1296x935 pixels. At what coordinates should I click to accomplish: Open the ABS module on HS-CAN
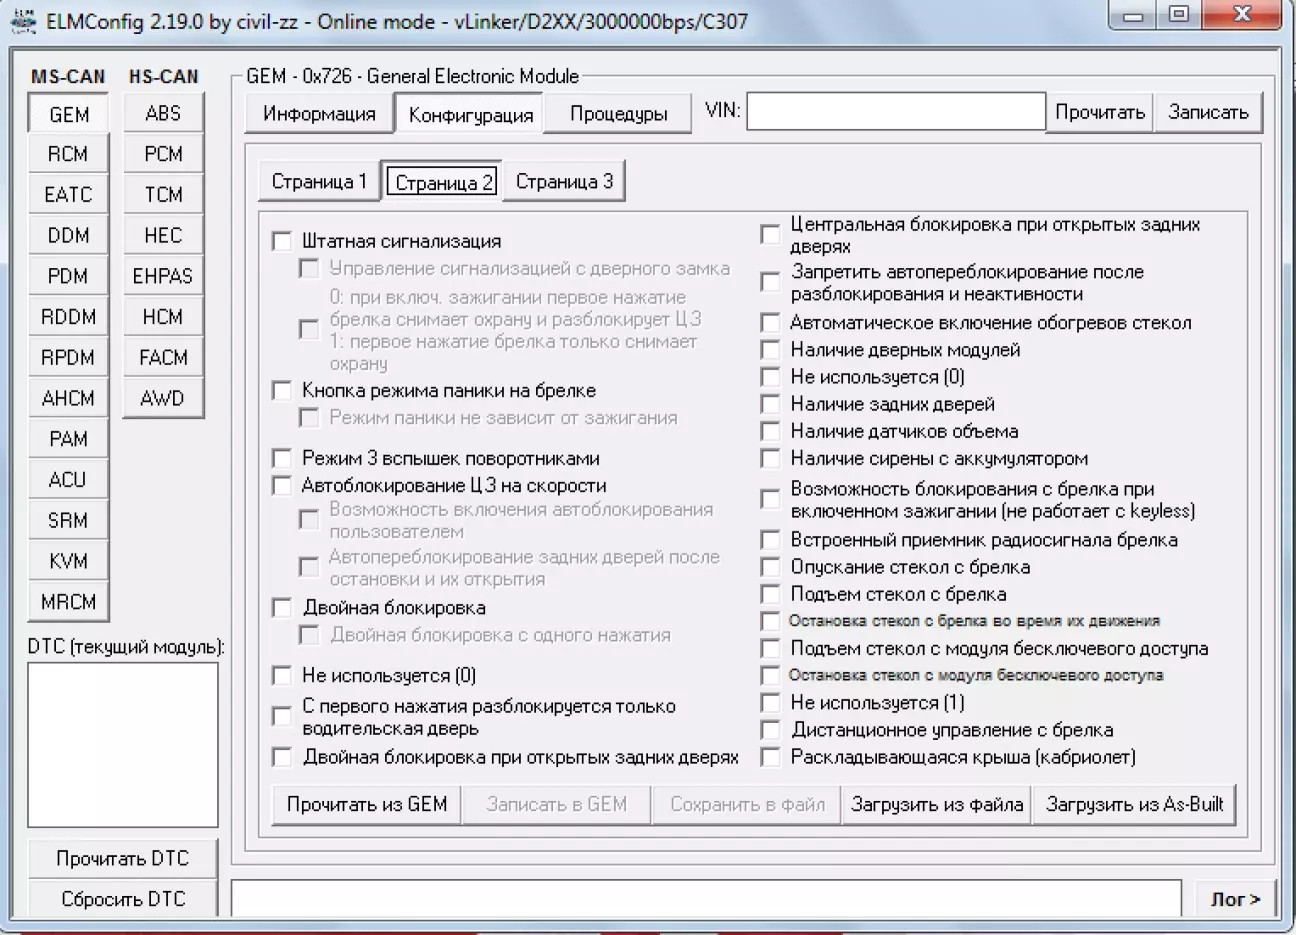(x=163, y=113)
